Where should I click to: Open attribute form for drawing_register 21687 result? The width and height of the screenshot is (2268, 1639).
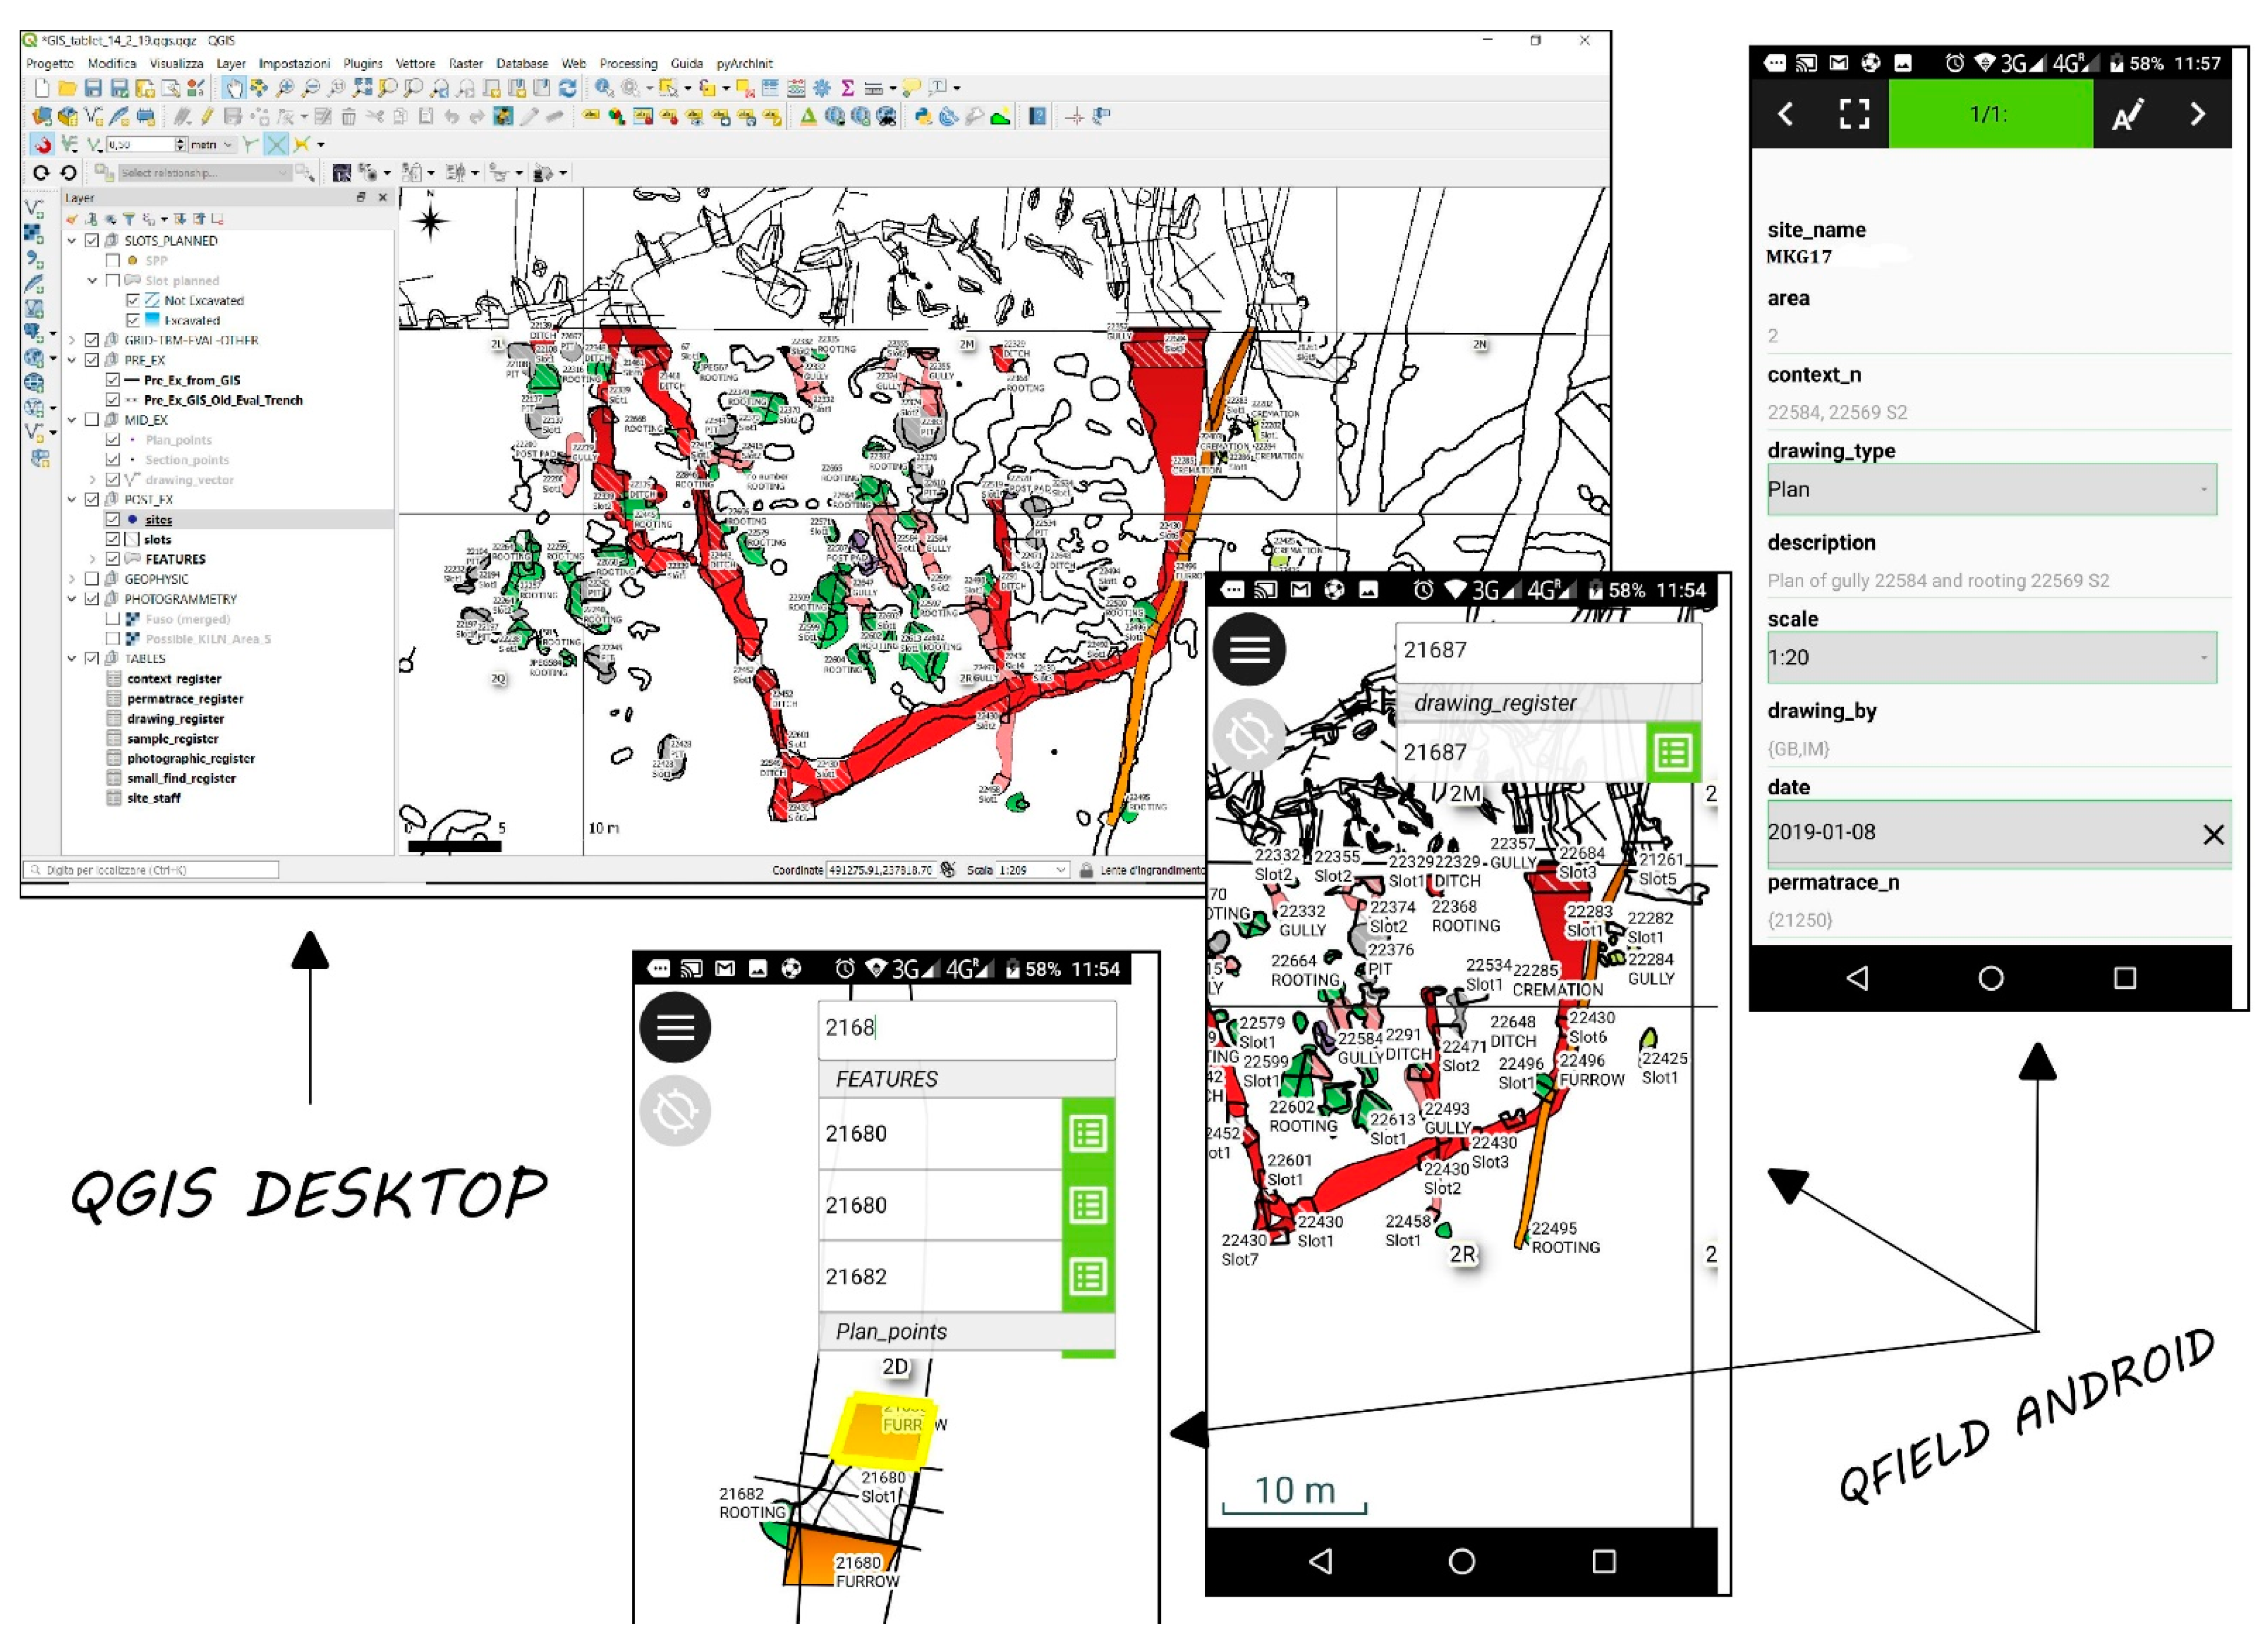1673,752
